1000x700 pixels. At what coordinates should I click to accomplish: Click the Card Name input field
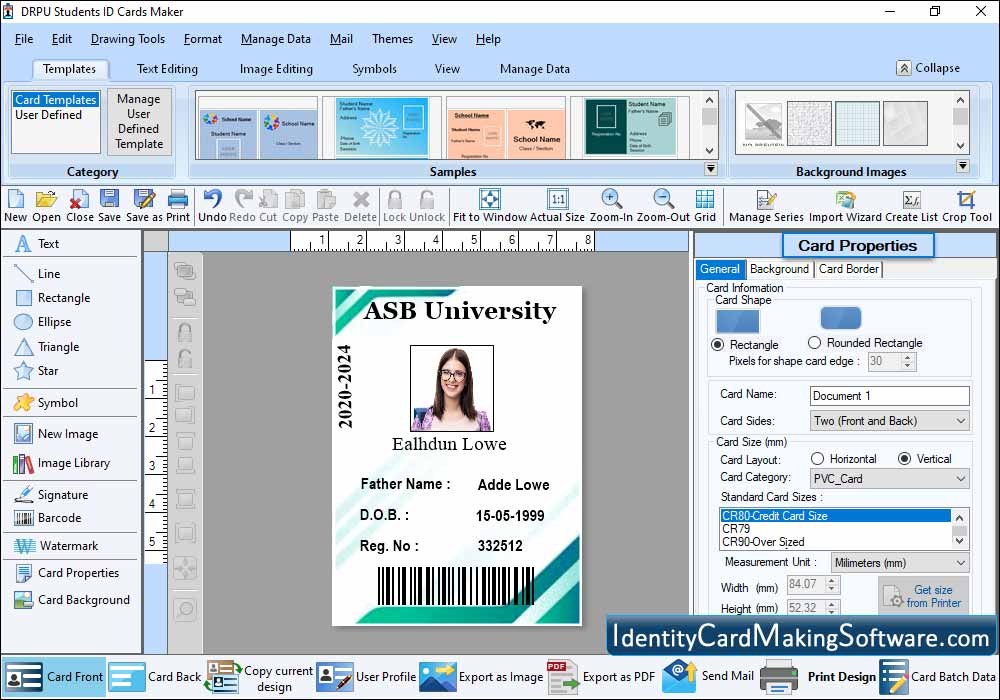point(890,395)
